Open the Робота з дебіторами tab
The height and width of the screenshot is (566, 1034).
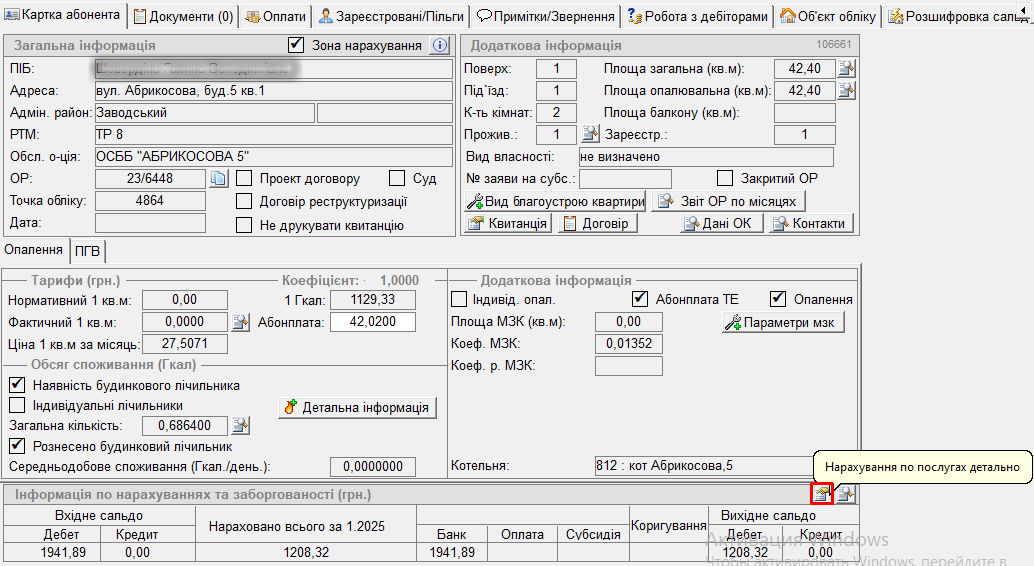coord(698,16)
